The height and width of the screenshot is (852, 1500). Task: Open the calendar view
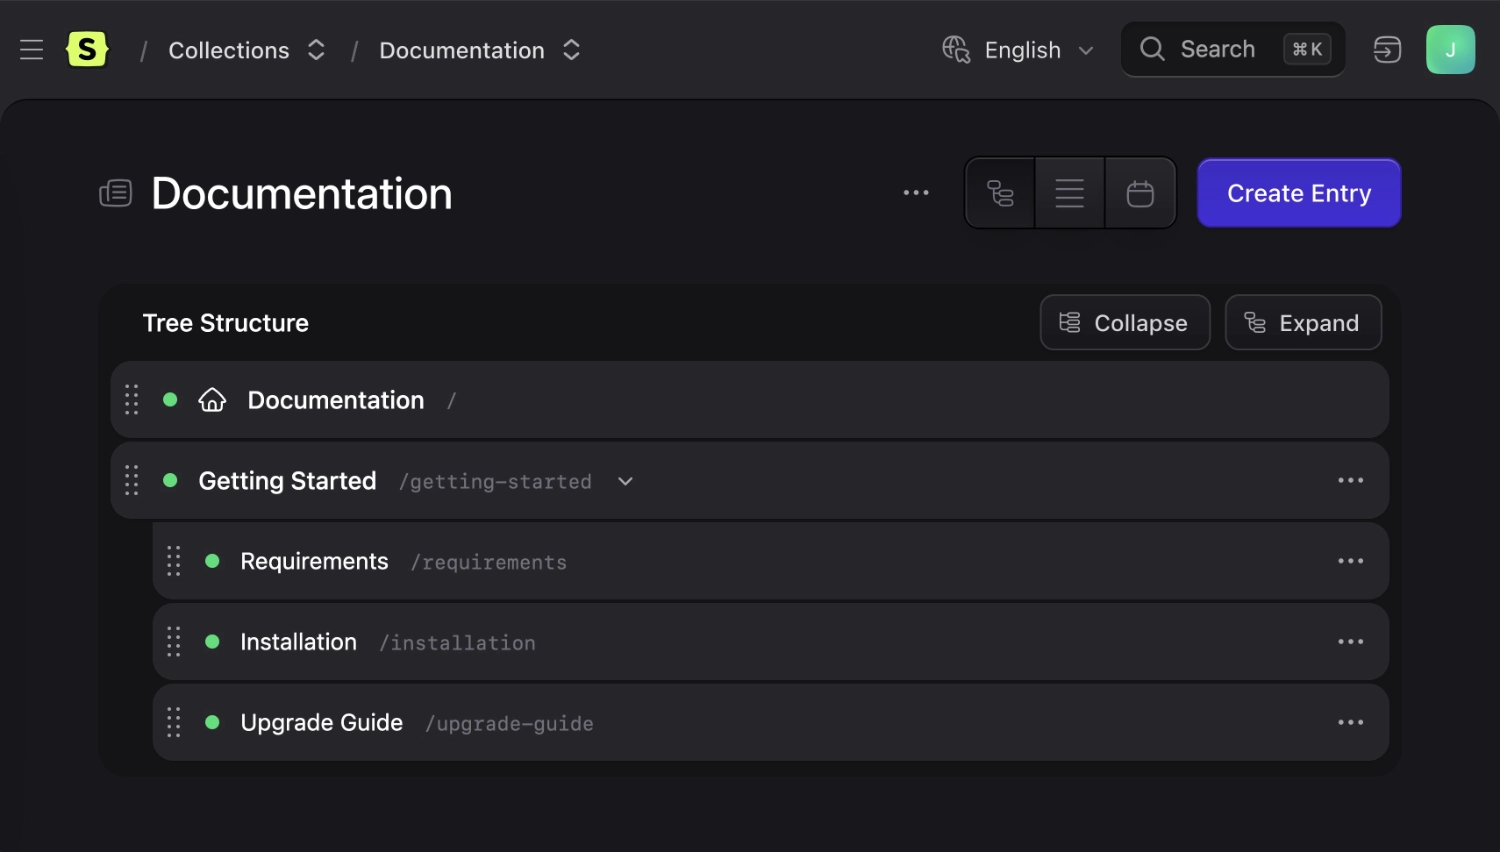[1140, 192]
